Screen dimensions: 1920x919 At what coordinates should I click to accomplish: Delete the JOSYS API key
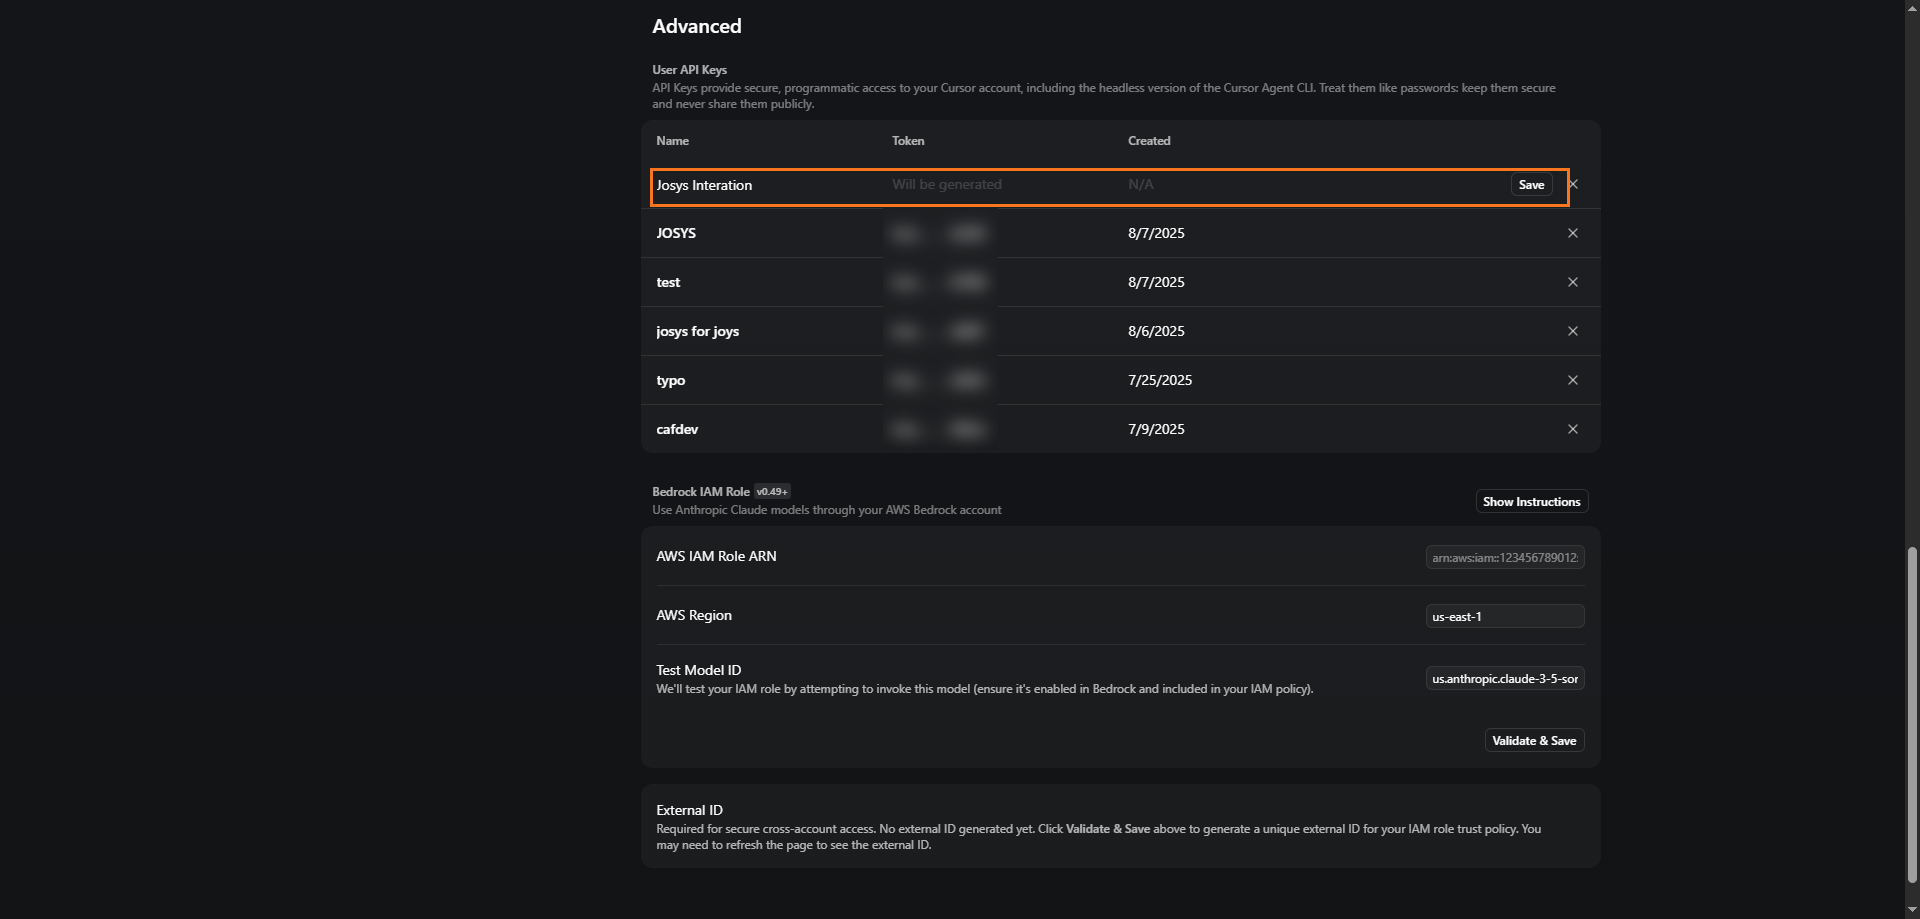click(1572, 233)
